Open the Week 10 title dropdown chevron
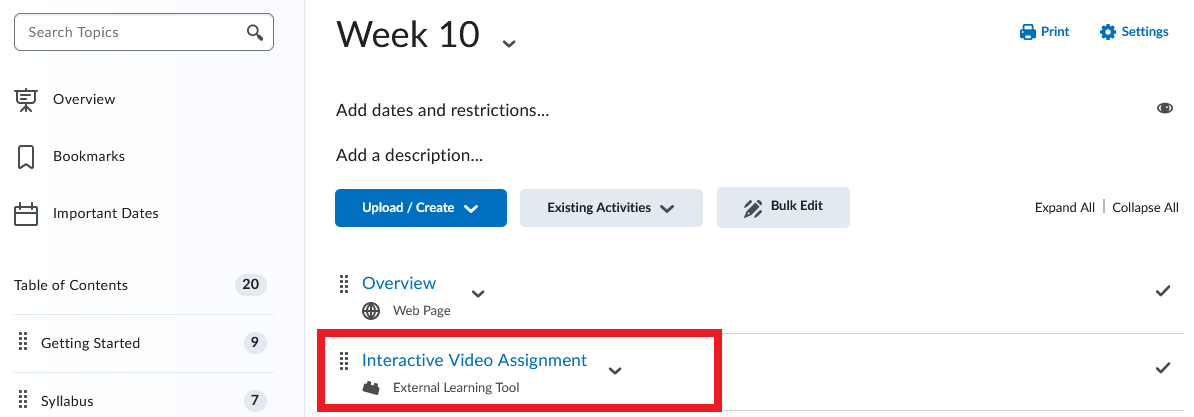 (509, 43)
